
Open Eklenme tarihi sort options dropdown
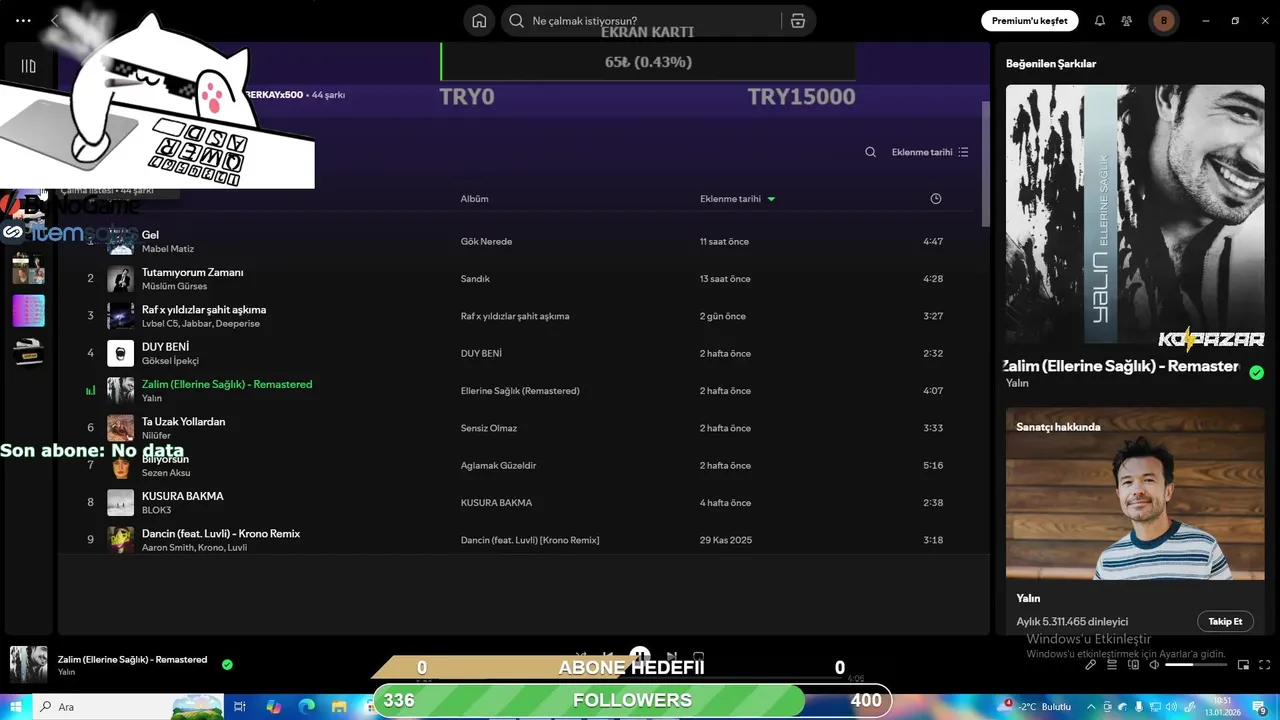click(x=930, y=152)
